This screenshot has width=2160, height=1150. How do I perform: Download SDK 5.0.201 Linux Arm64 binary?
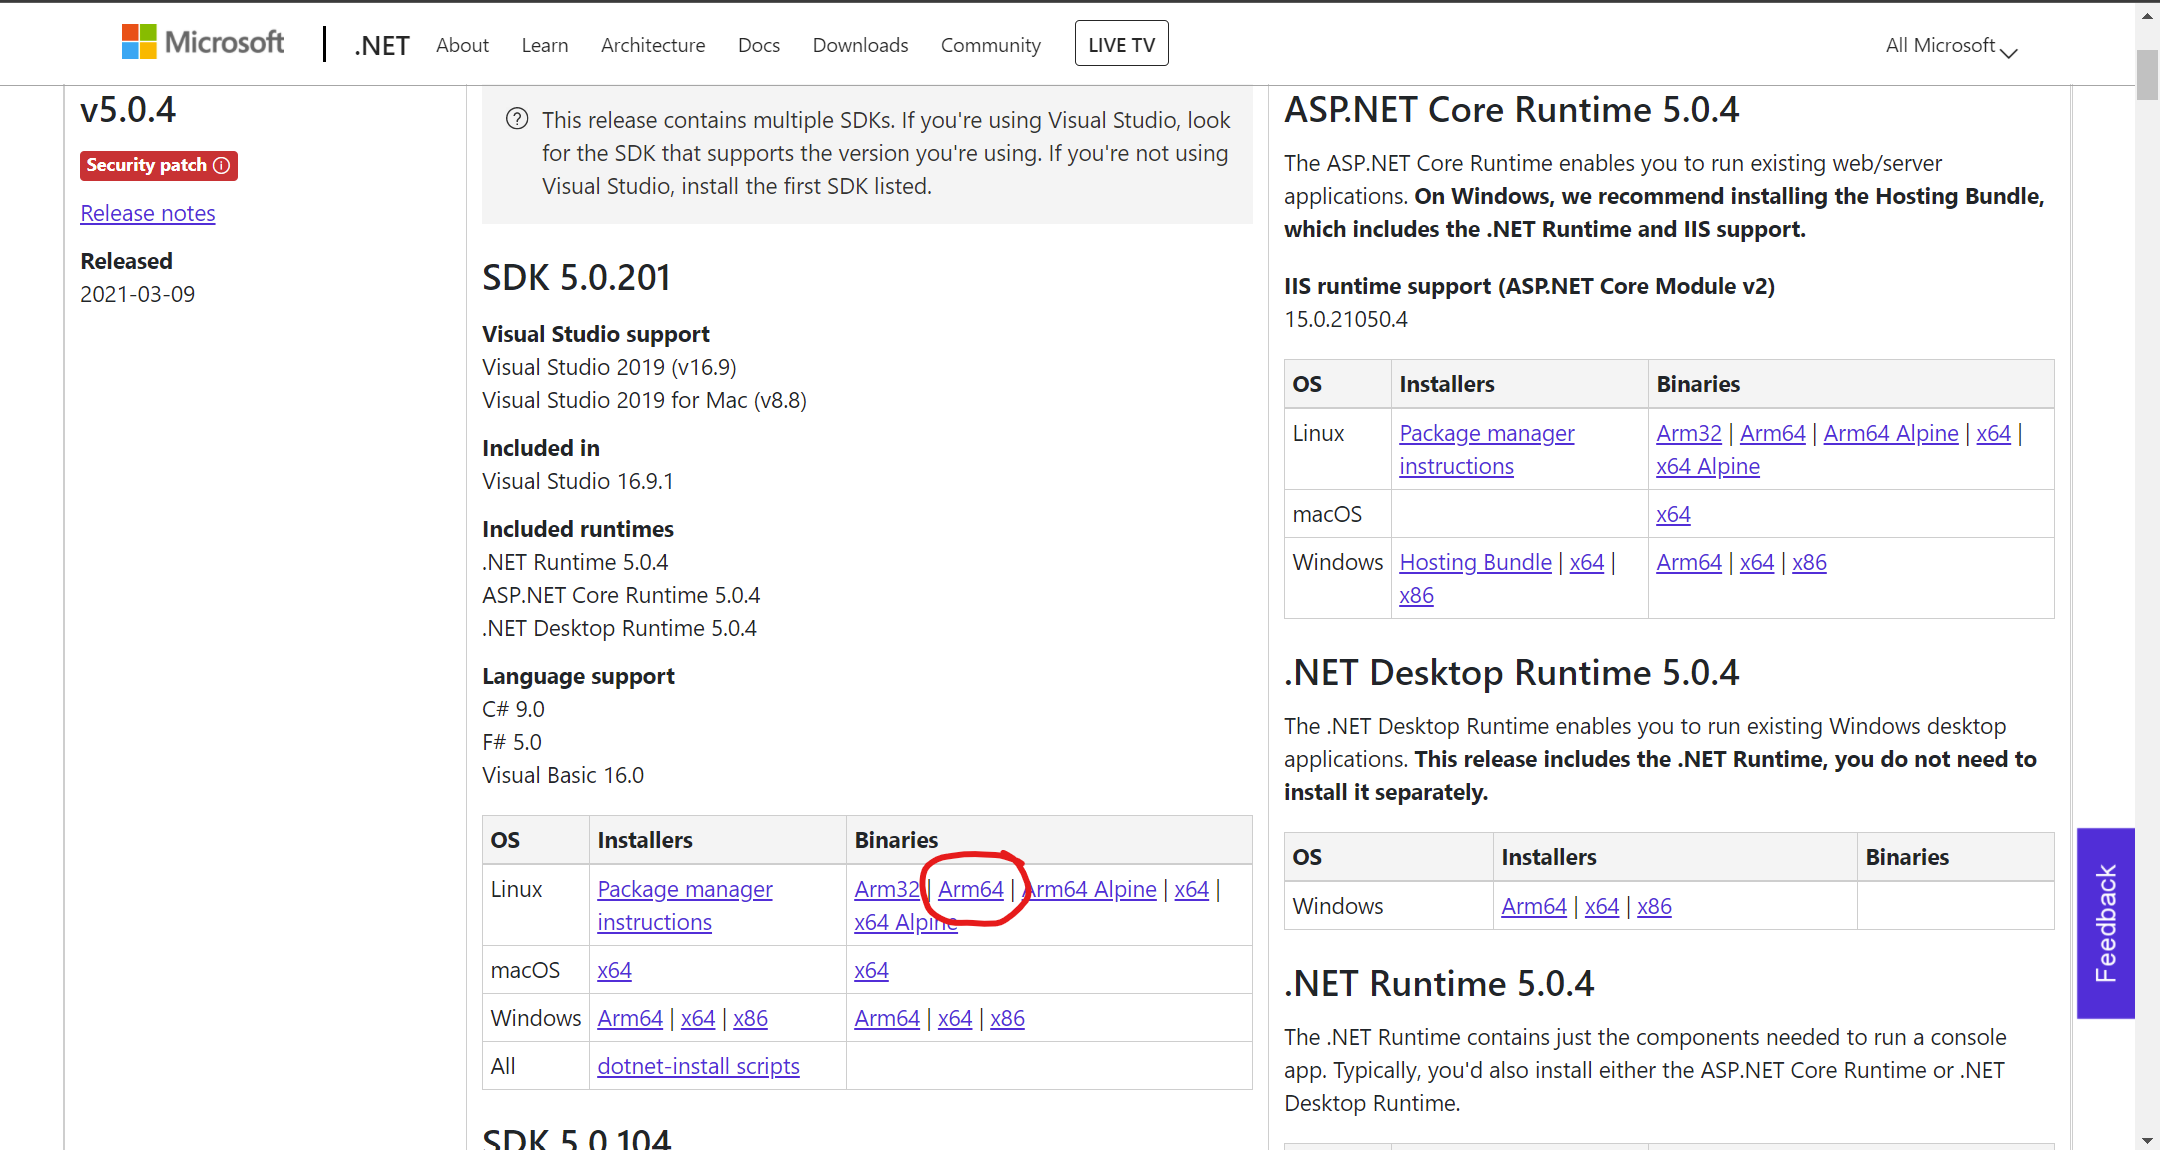coord(970,889)
